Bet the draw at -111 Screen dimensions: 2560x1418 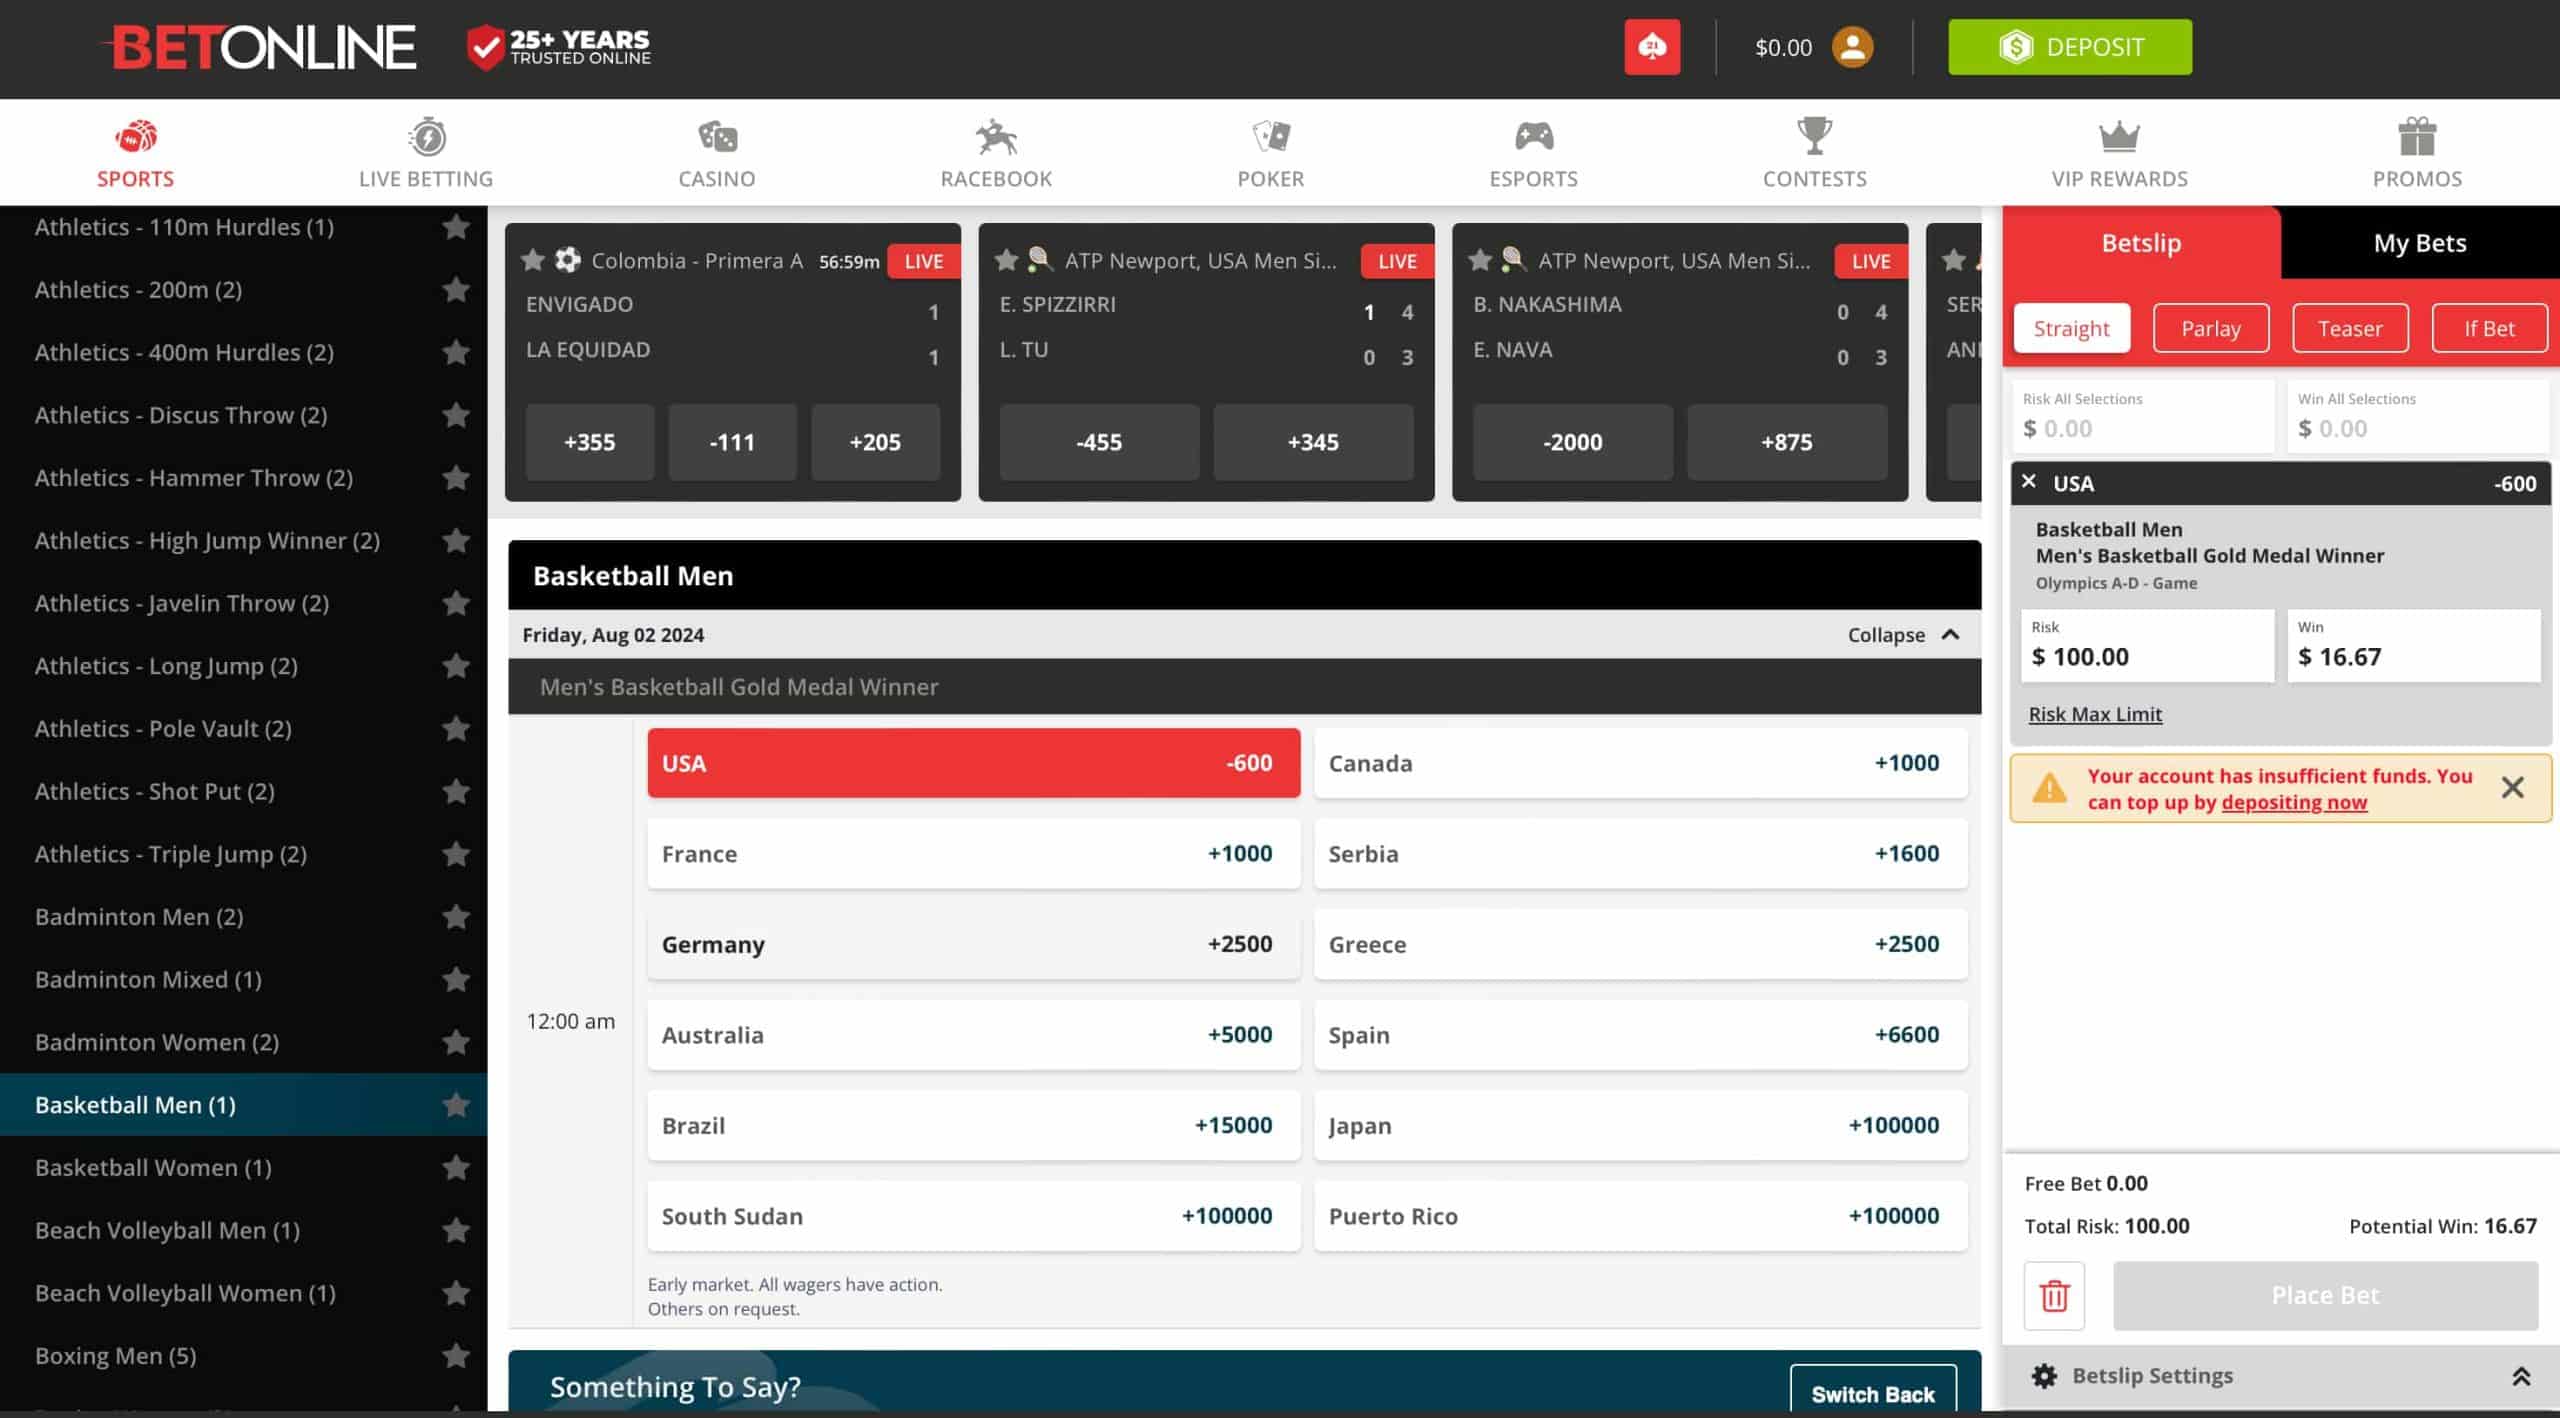click(x=732, y=442)
